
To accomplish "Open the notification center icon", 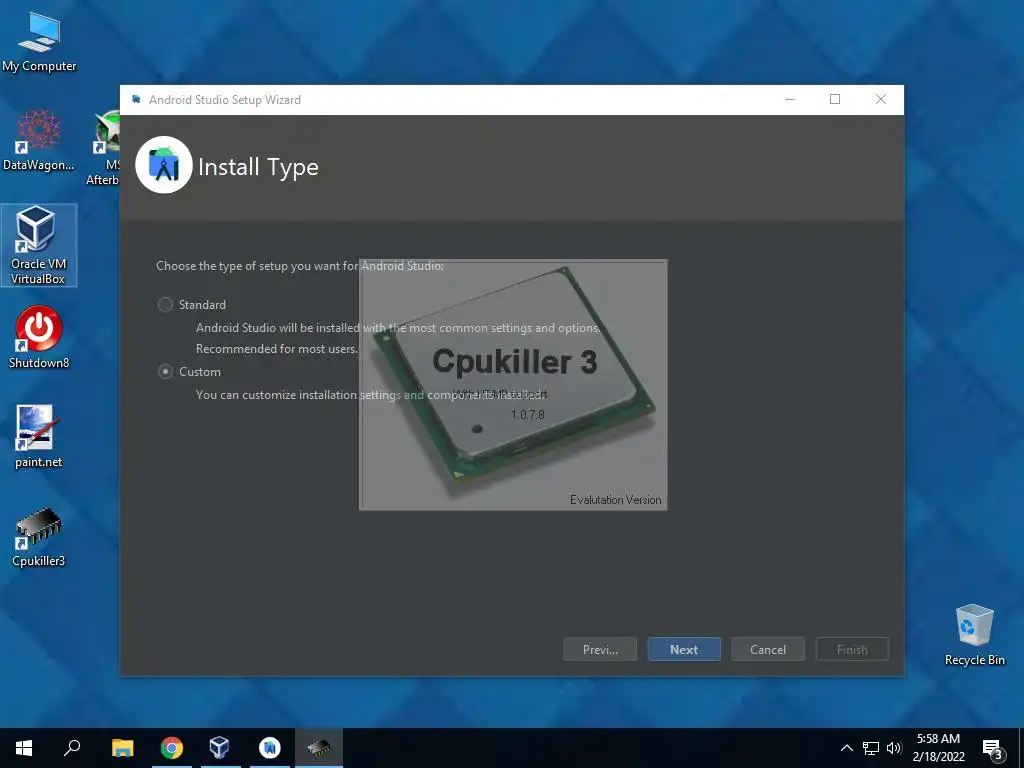I will 993,748.
